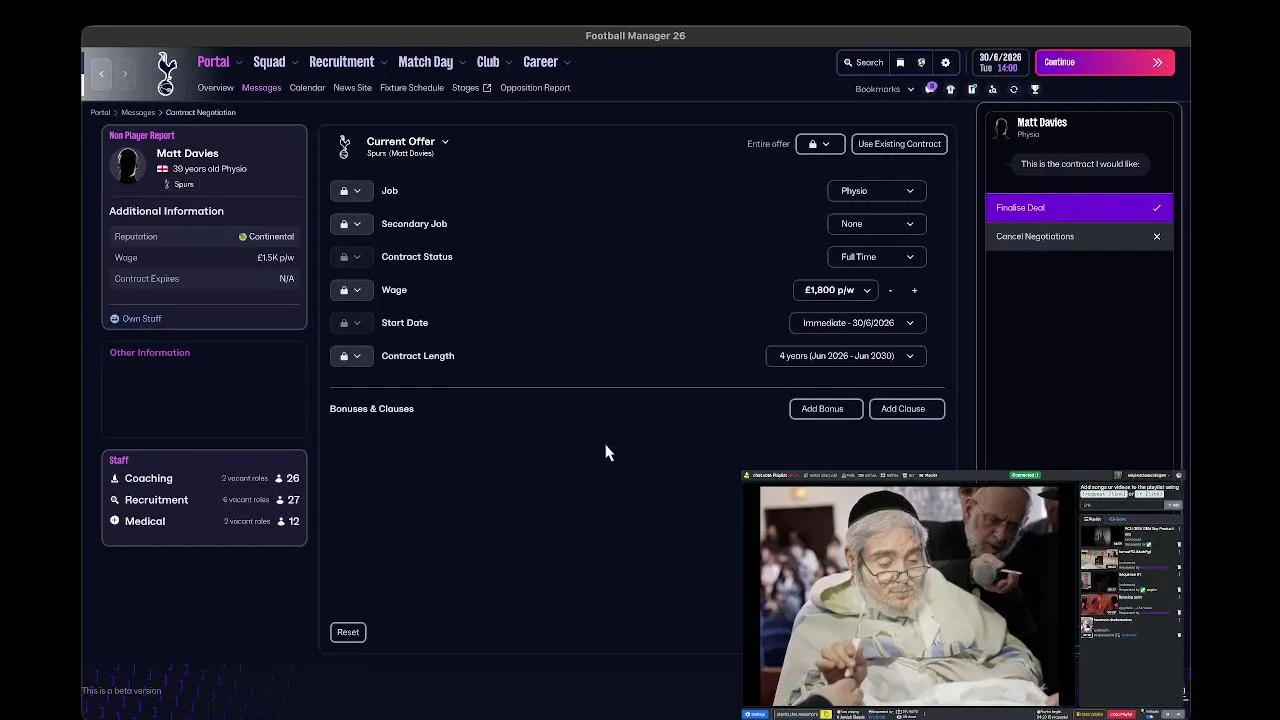Click the tactics board icon shortcut
The height and width of the screenshot is (720, 1280).
tap(972, 89)
